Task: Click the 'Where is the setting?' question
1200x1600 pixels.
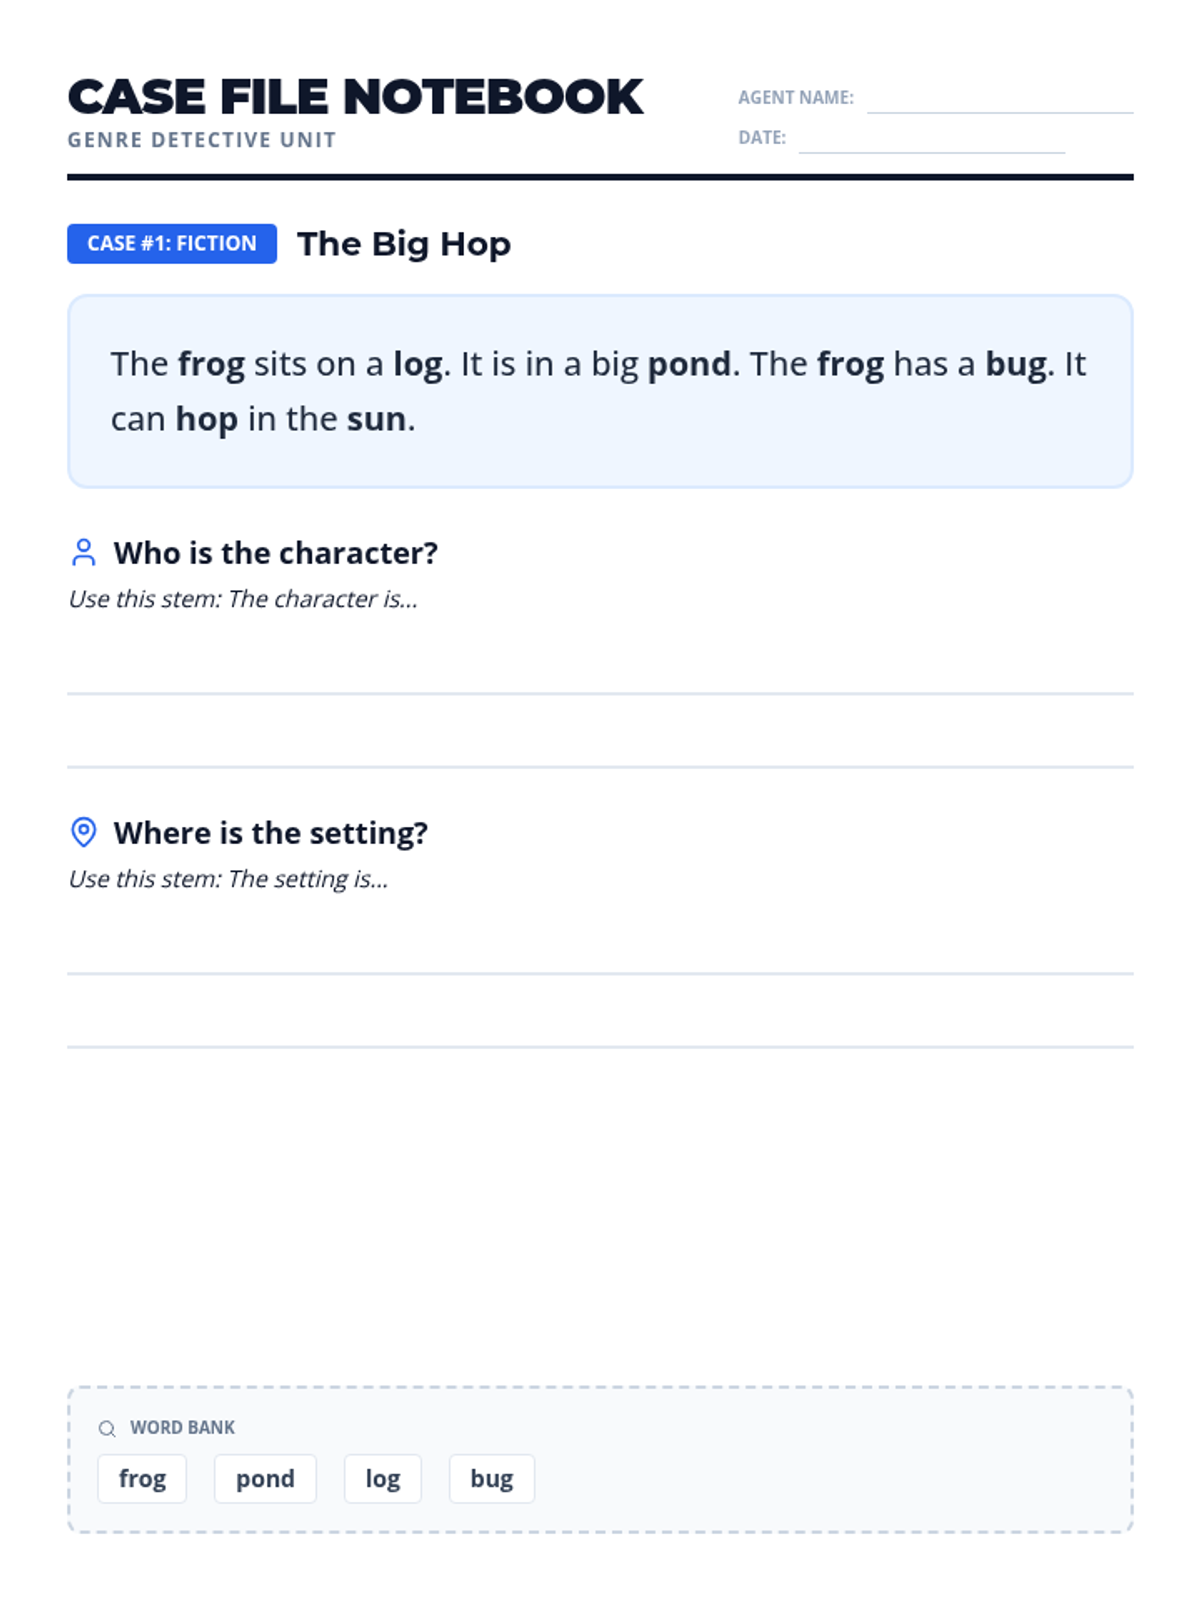Action: coord(270,833)
